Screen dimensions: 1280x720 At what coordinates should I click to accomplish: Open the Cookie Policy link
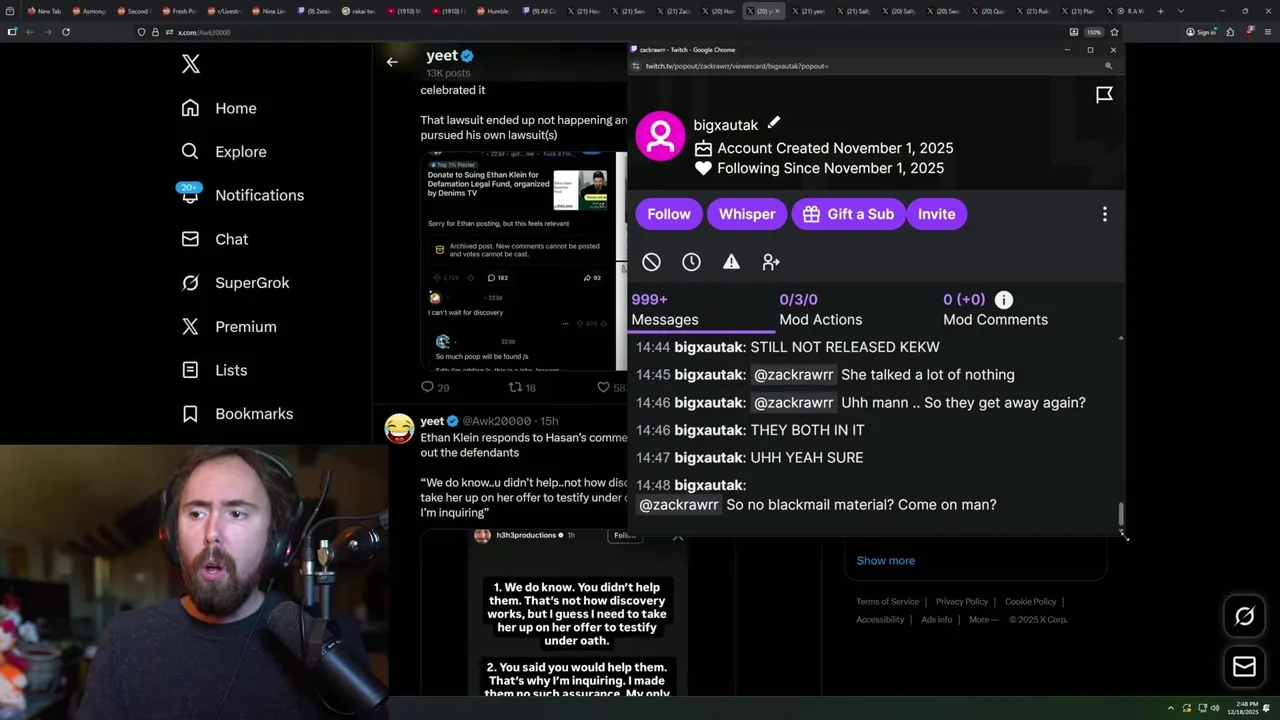1031,602
